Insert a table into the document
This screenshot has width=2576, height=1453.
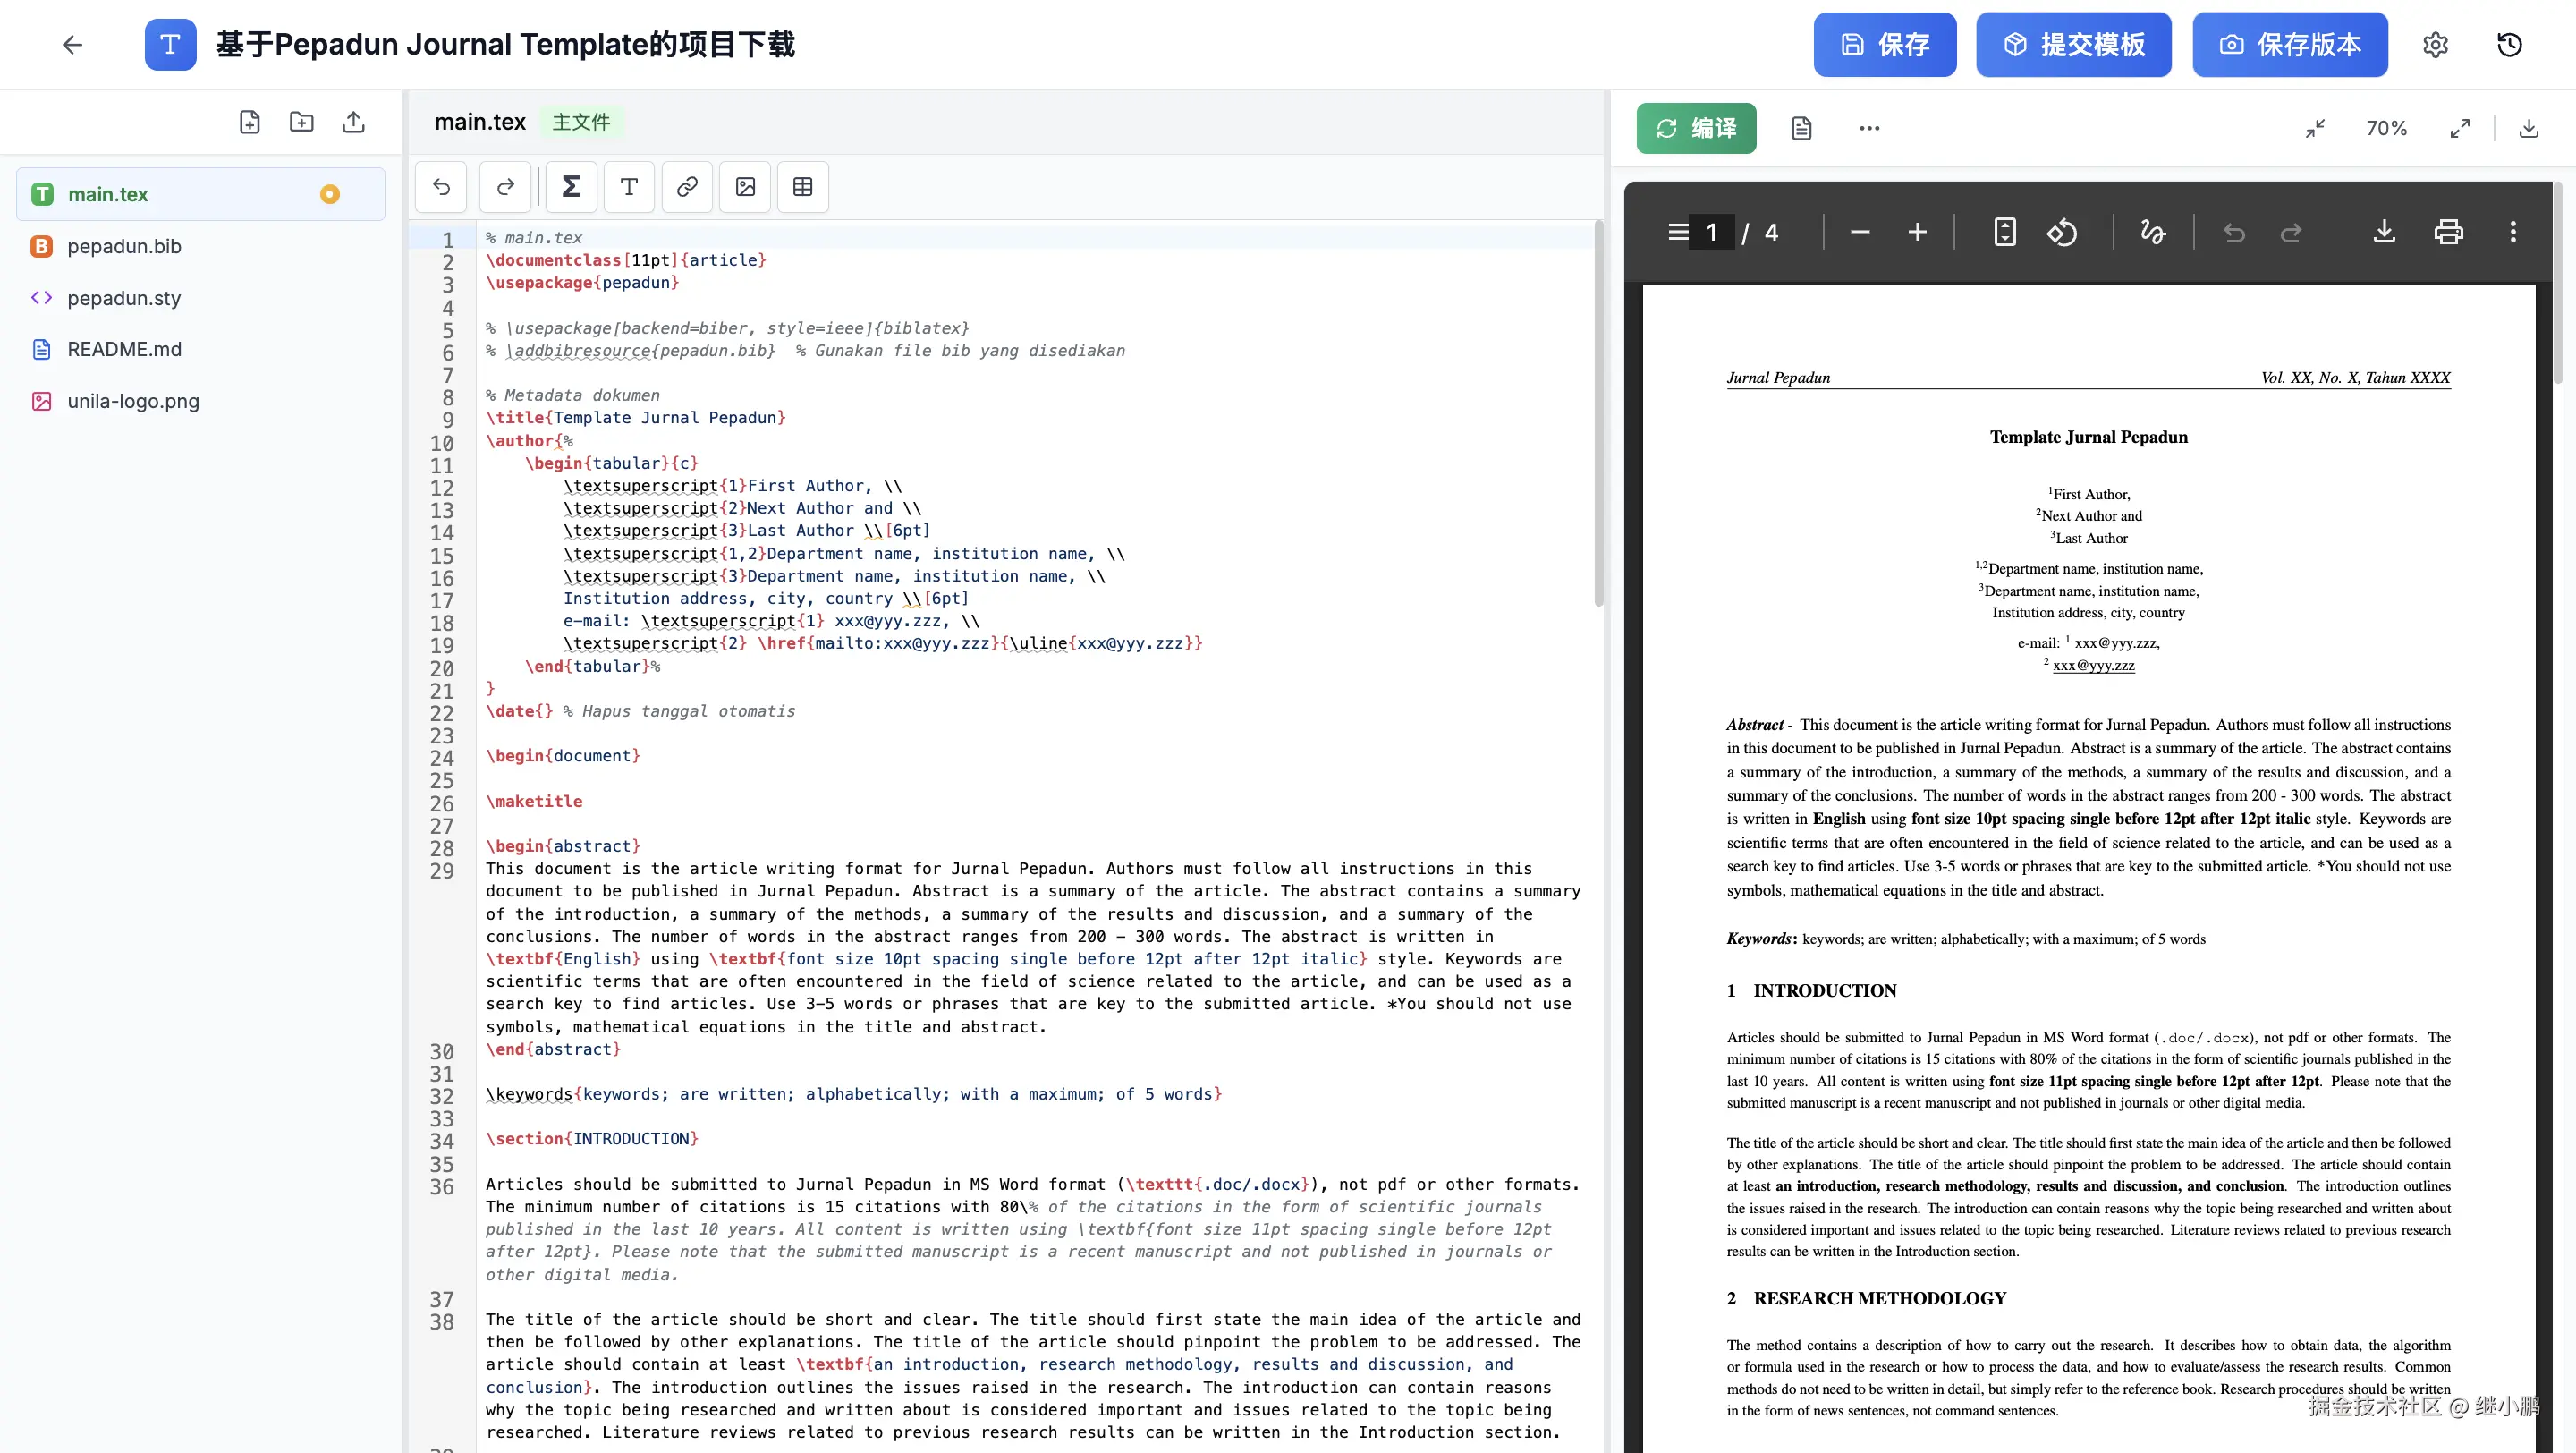[803, 187]
